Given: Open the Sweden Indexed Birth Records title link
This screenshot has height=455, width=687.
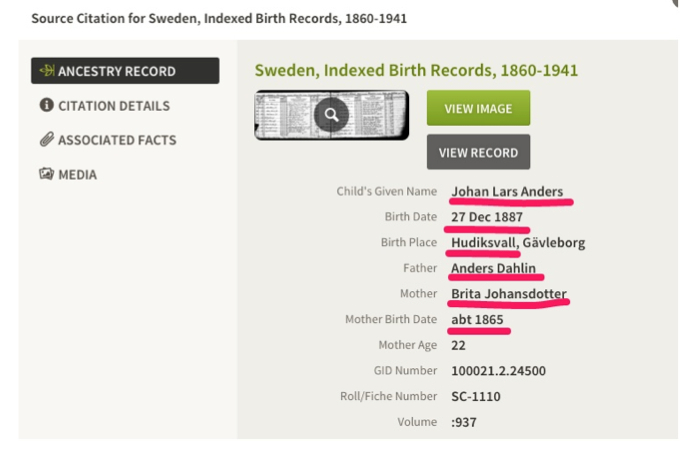Looking at the screenshot, I should point(416,70).
